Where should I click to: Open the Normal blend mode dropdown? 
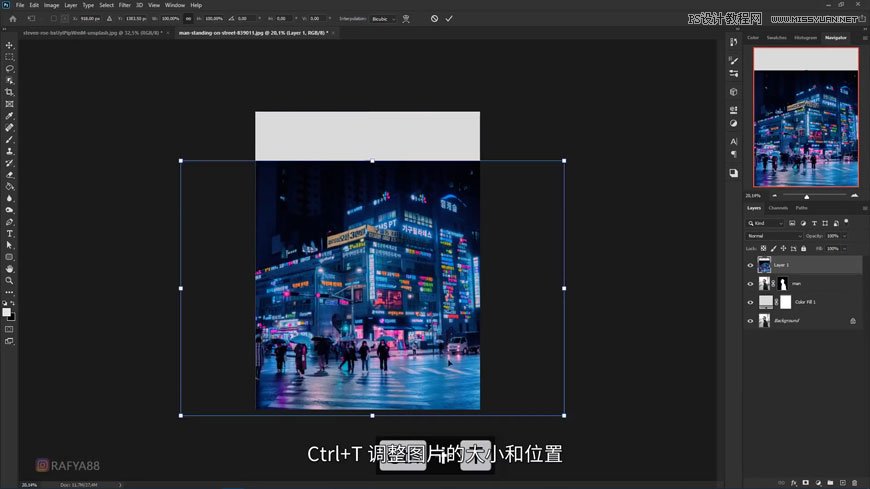(774, 236)
